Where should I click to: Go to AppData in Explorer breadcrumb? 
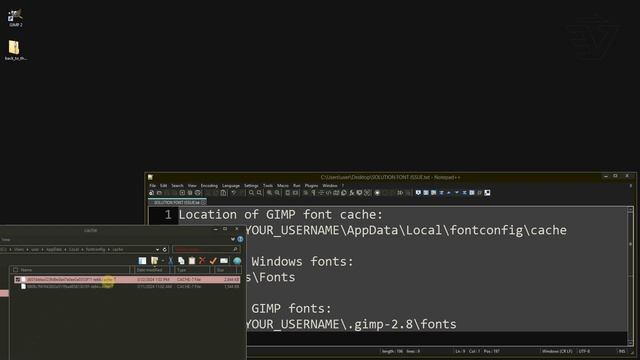click(53, 249)
